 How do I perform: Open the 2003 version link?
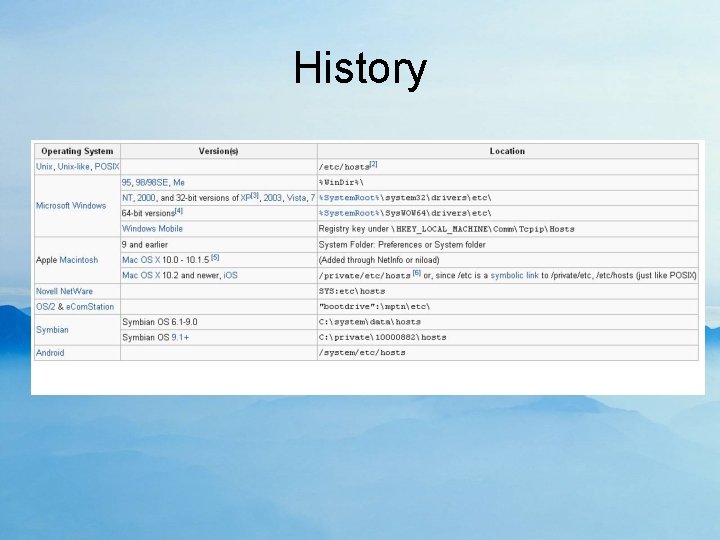[x=272, y=198]
